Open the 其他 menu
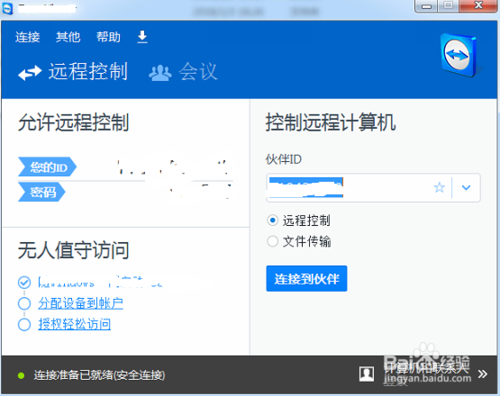This screenshot has height=396, width=500. [68, 37]
